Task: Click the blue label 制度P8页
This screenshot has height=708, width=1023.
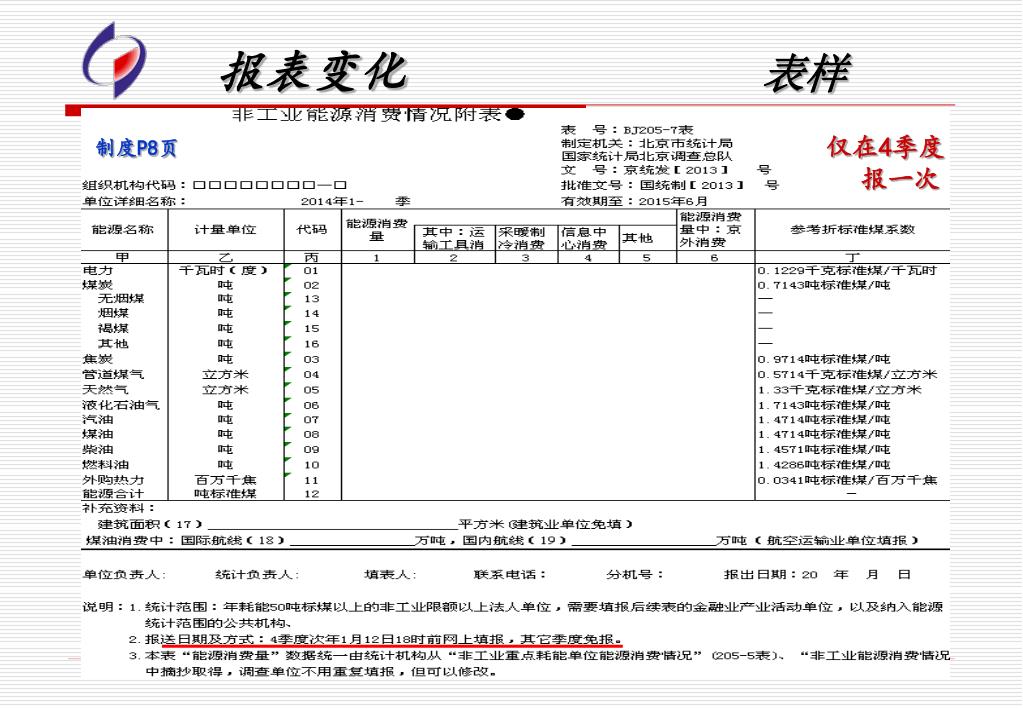Action: tap(137, 148)
